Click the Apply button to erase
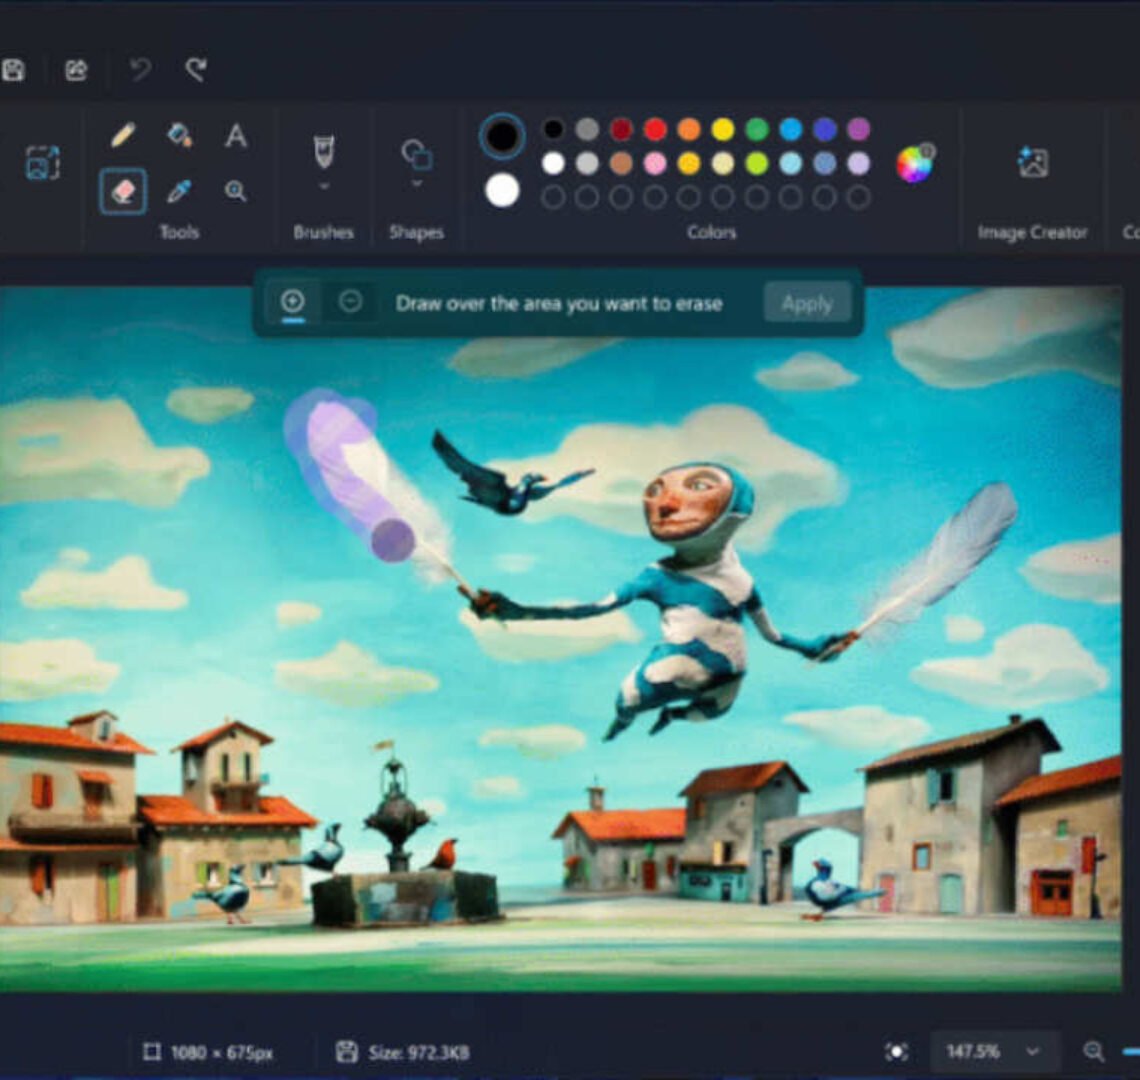 click(807, 303)
